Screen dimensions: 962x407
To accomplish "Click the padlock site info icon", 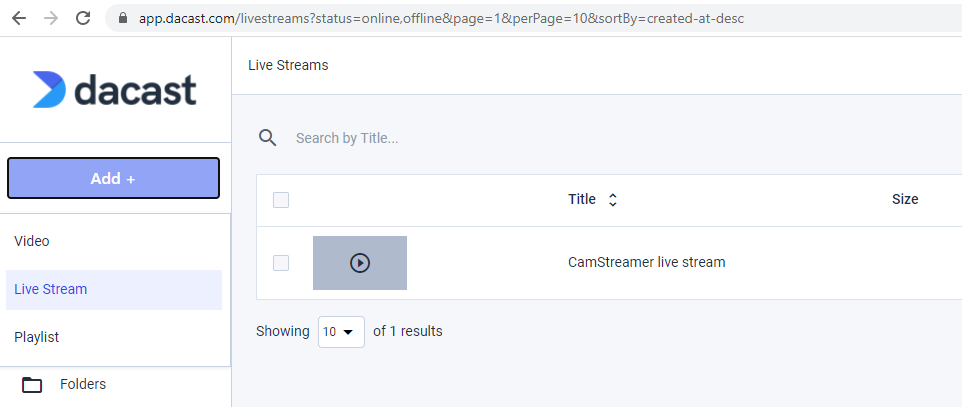I will point(124,19).
